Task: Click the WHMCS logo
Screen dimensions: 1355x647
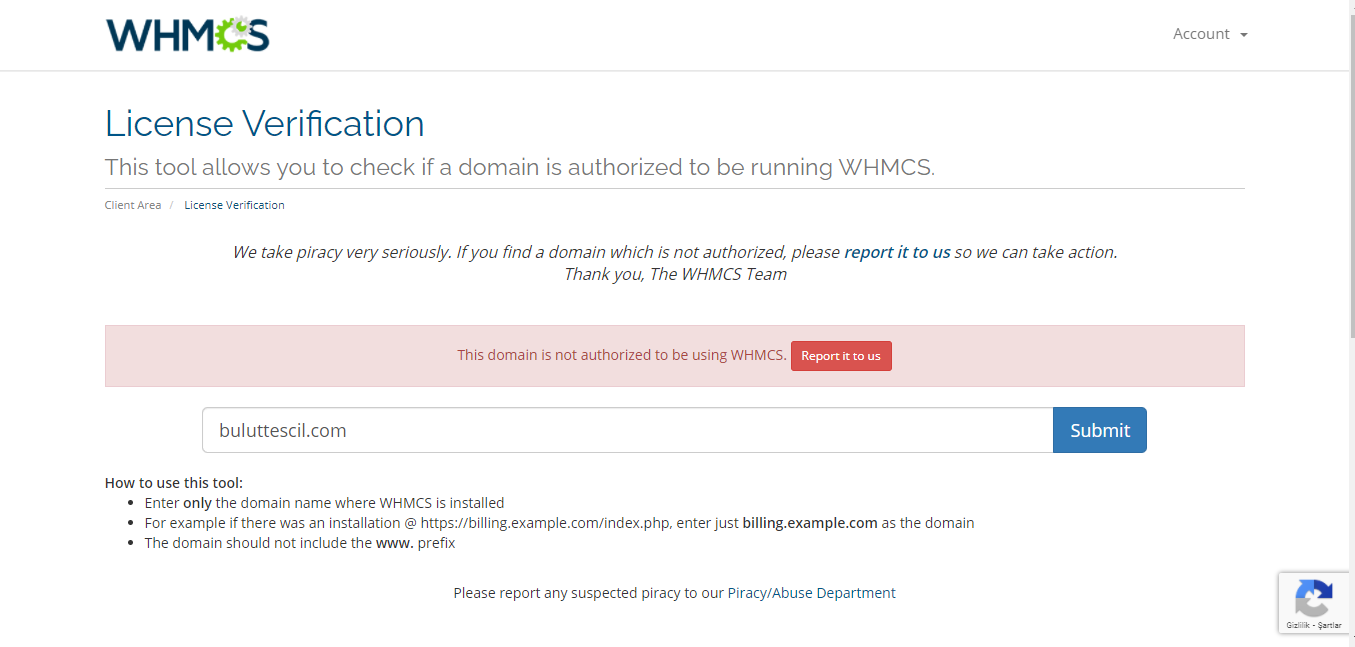Action: (x=188, y=34)
